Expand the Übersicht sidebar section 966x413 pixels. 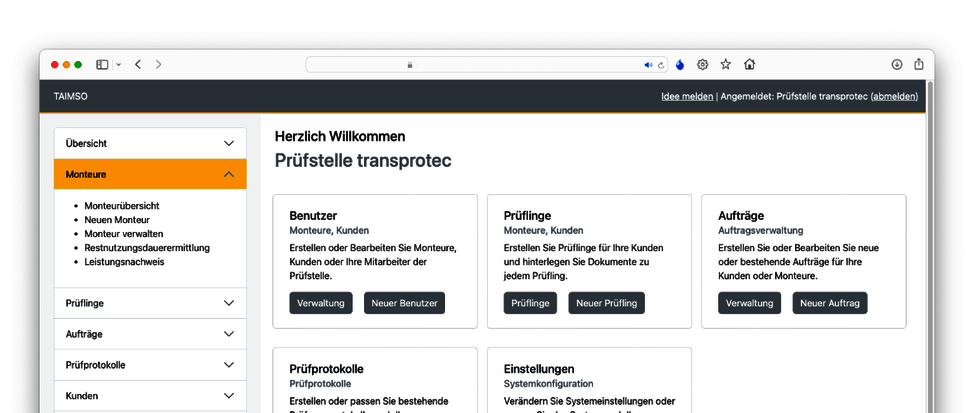pos(150,143)
